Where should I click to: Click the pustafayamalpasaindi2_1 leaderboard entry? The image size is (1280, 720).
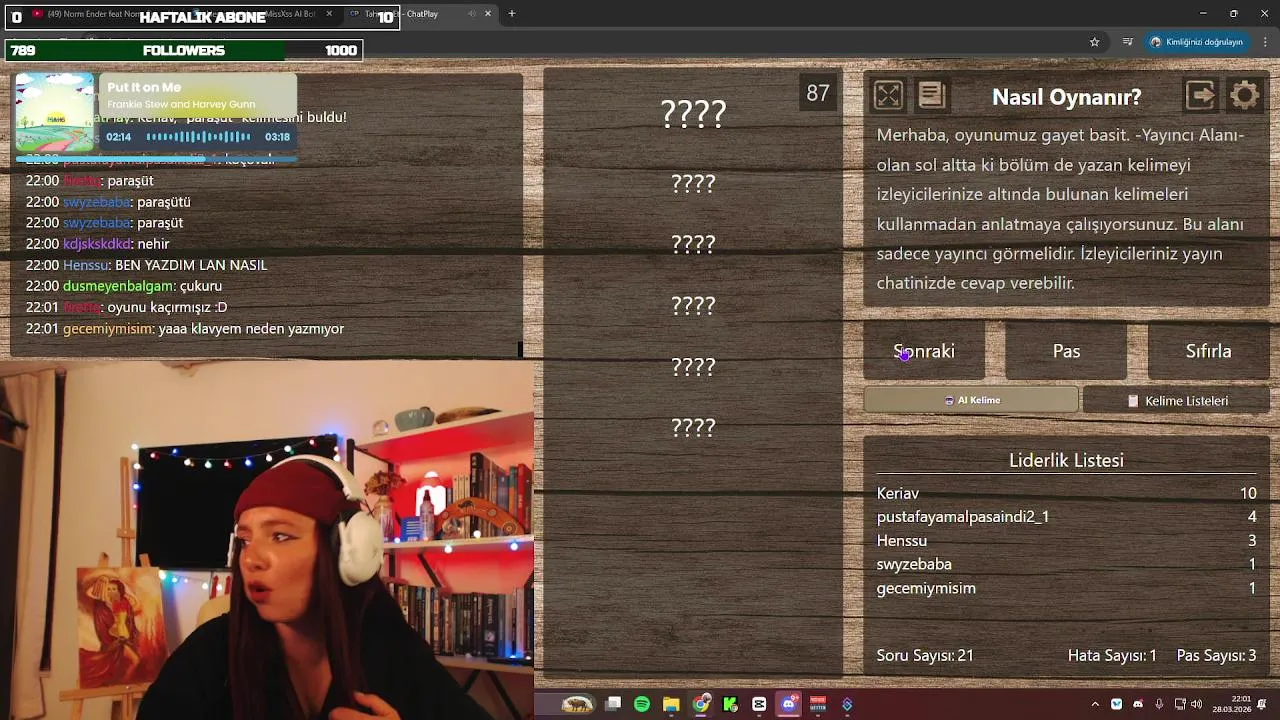pyautogui.click(x=1066, y=517)
